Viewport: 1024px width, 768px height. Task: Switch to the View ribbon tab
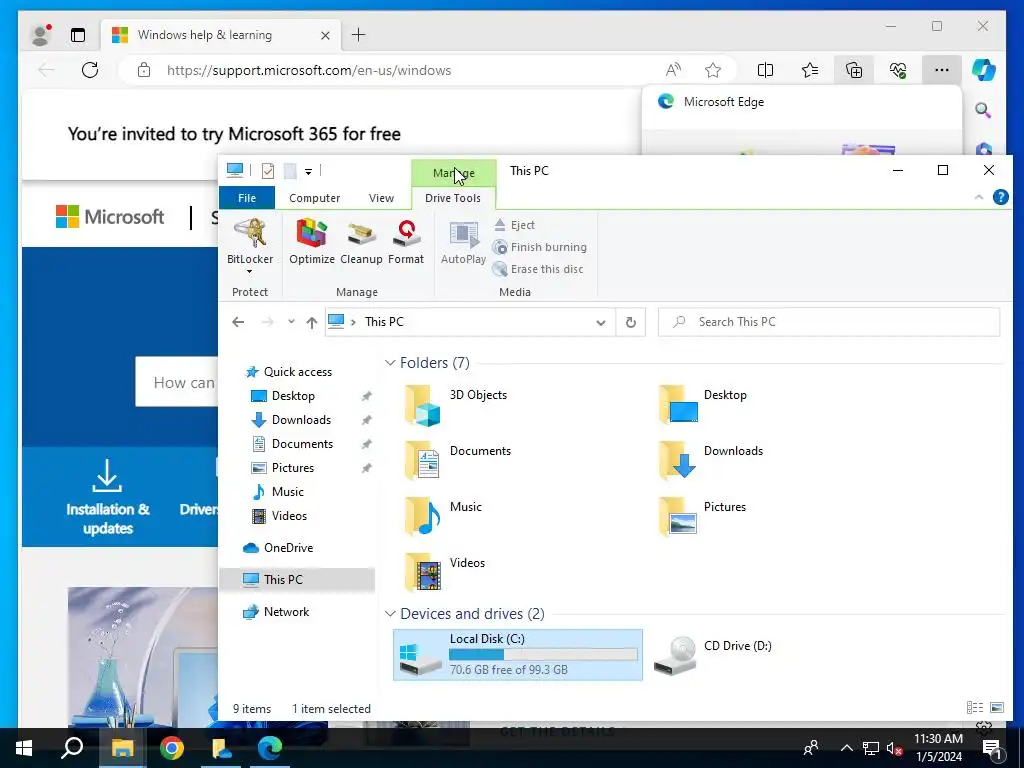(x=381, y=198)
